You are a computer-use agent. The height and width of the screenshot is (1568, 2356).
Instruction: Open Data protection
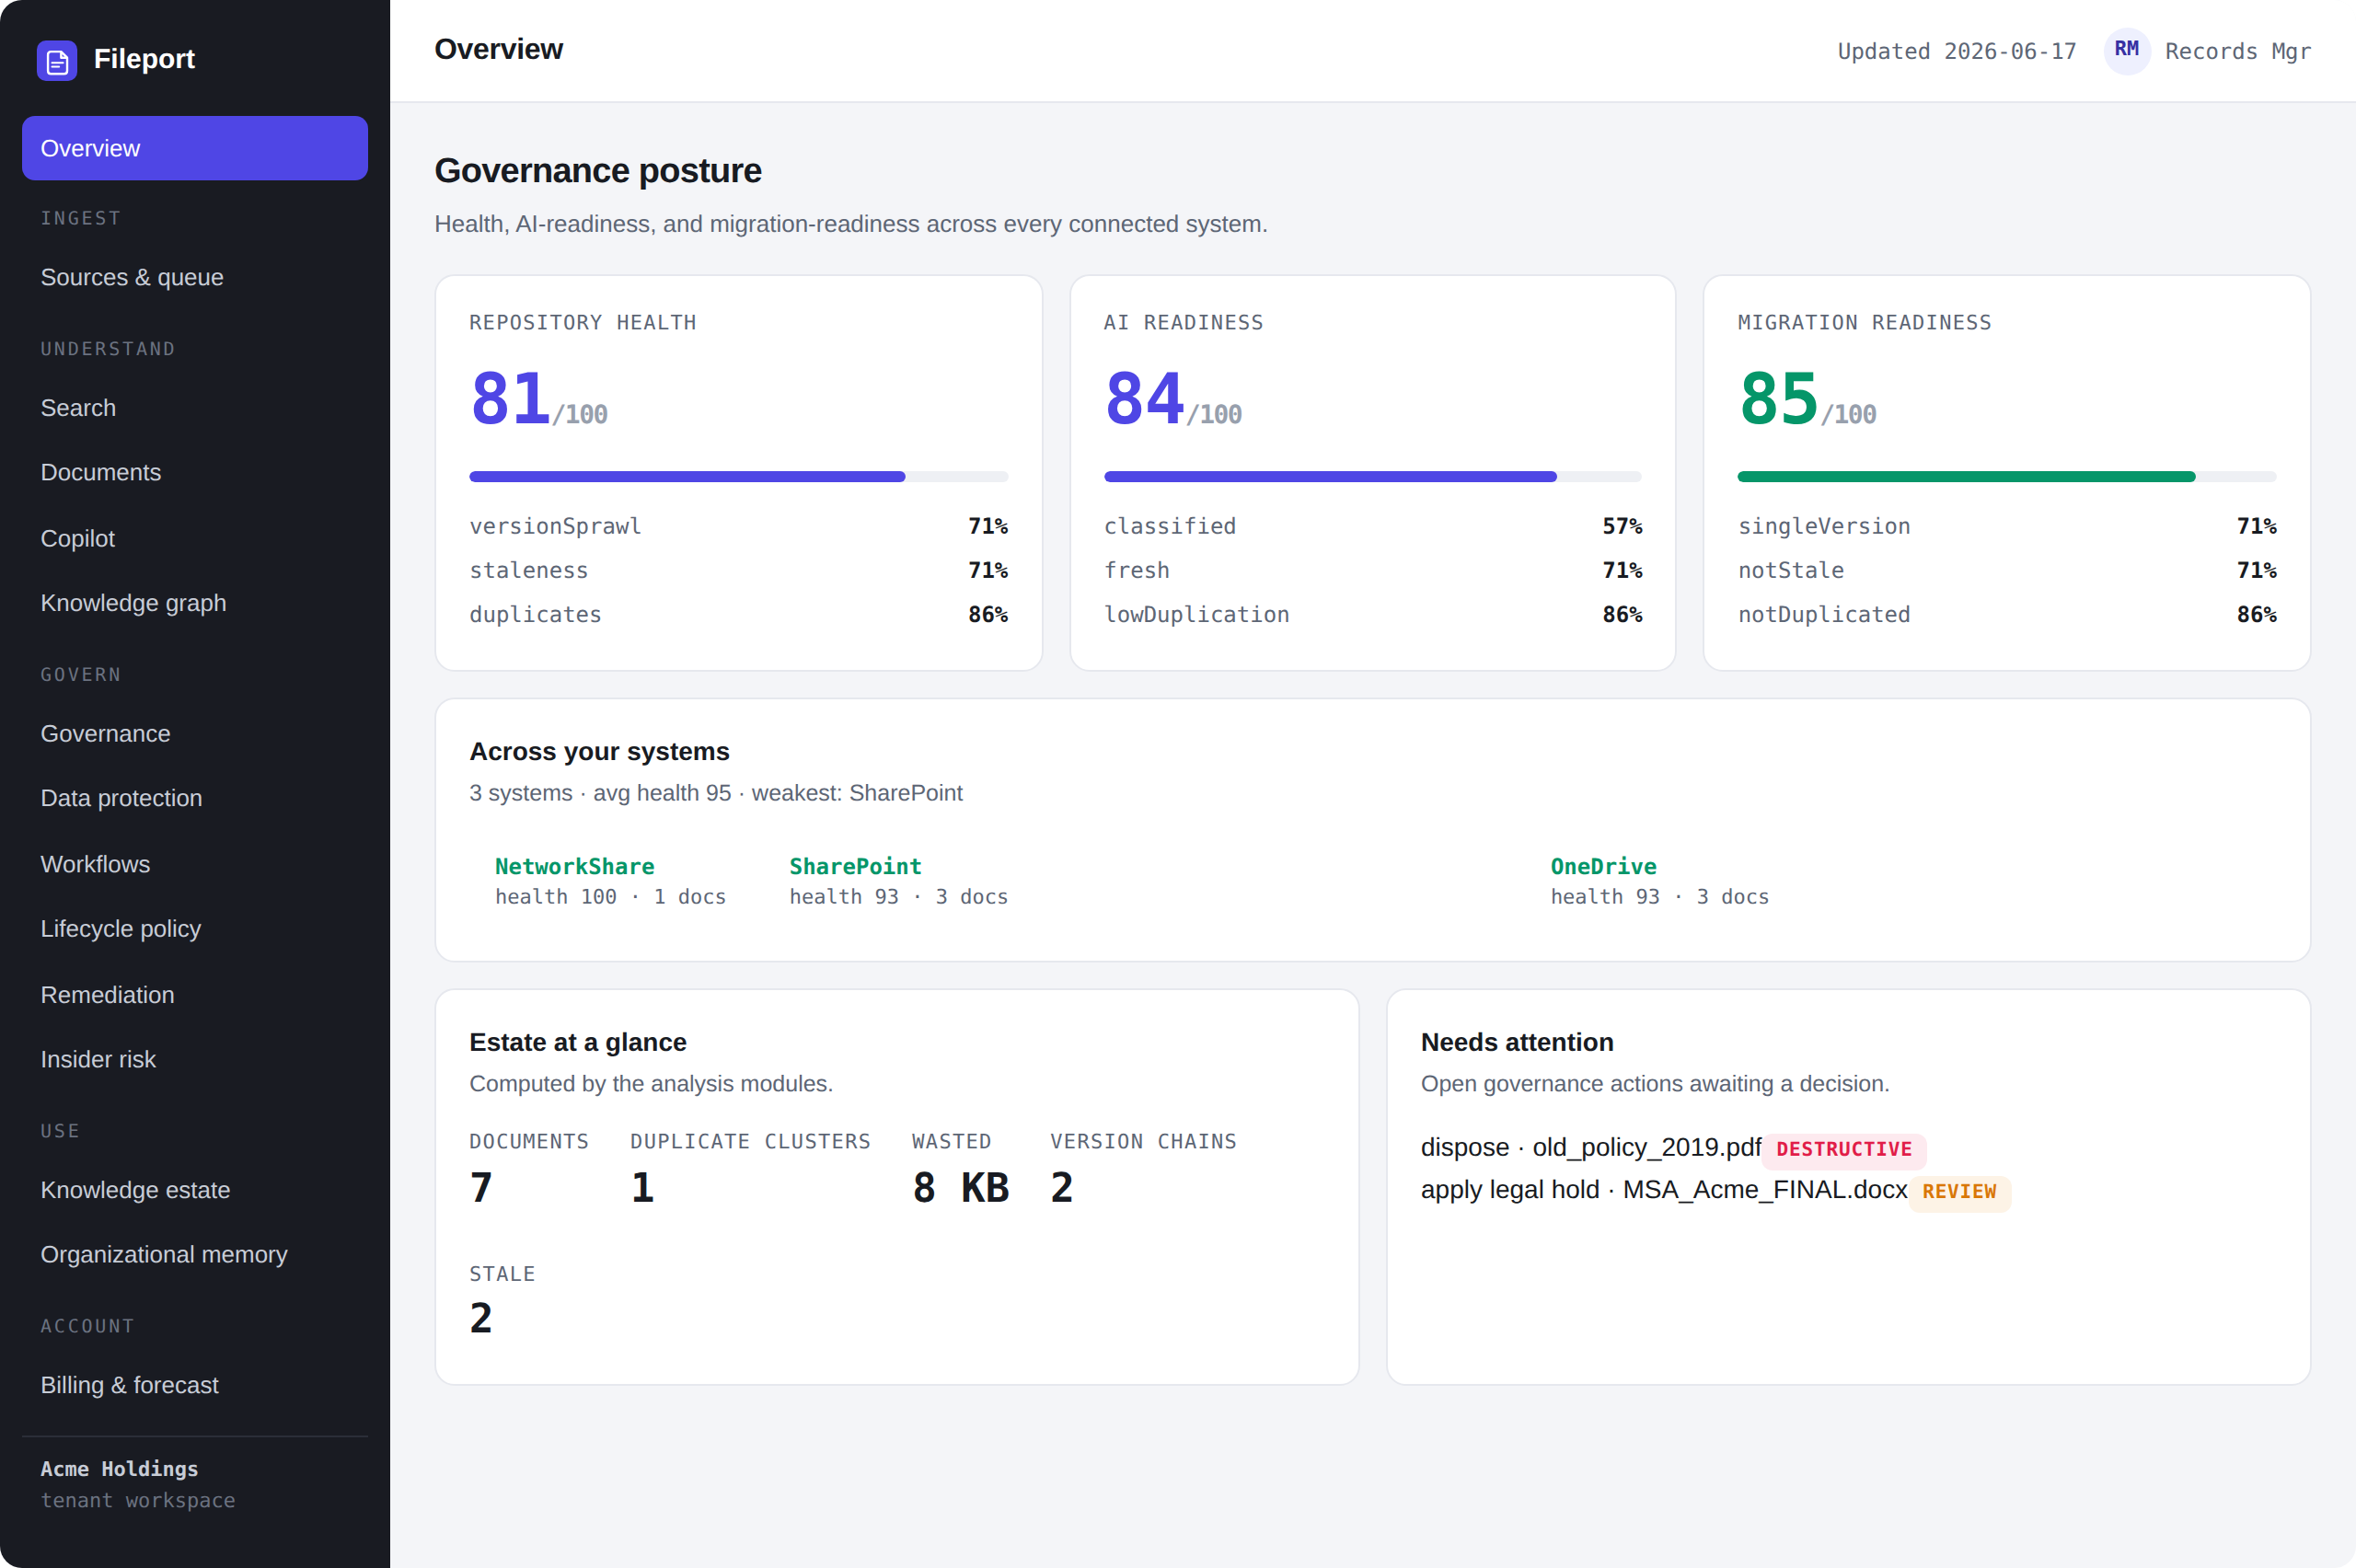tap(195, 798)
